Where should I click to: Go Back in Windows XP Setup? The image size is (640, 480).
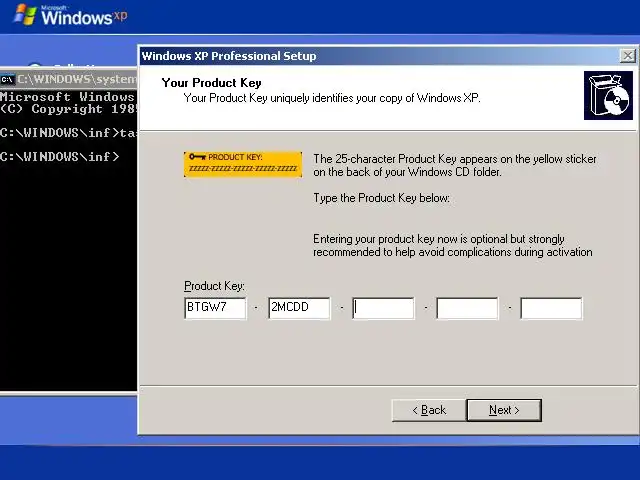429,410
